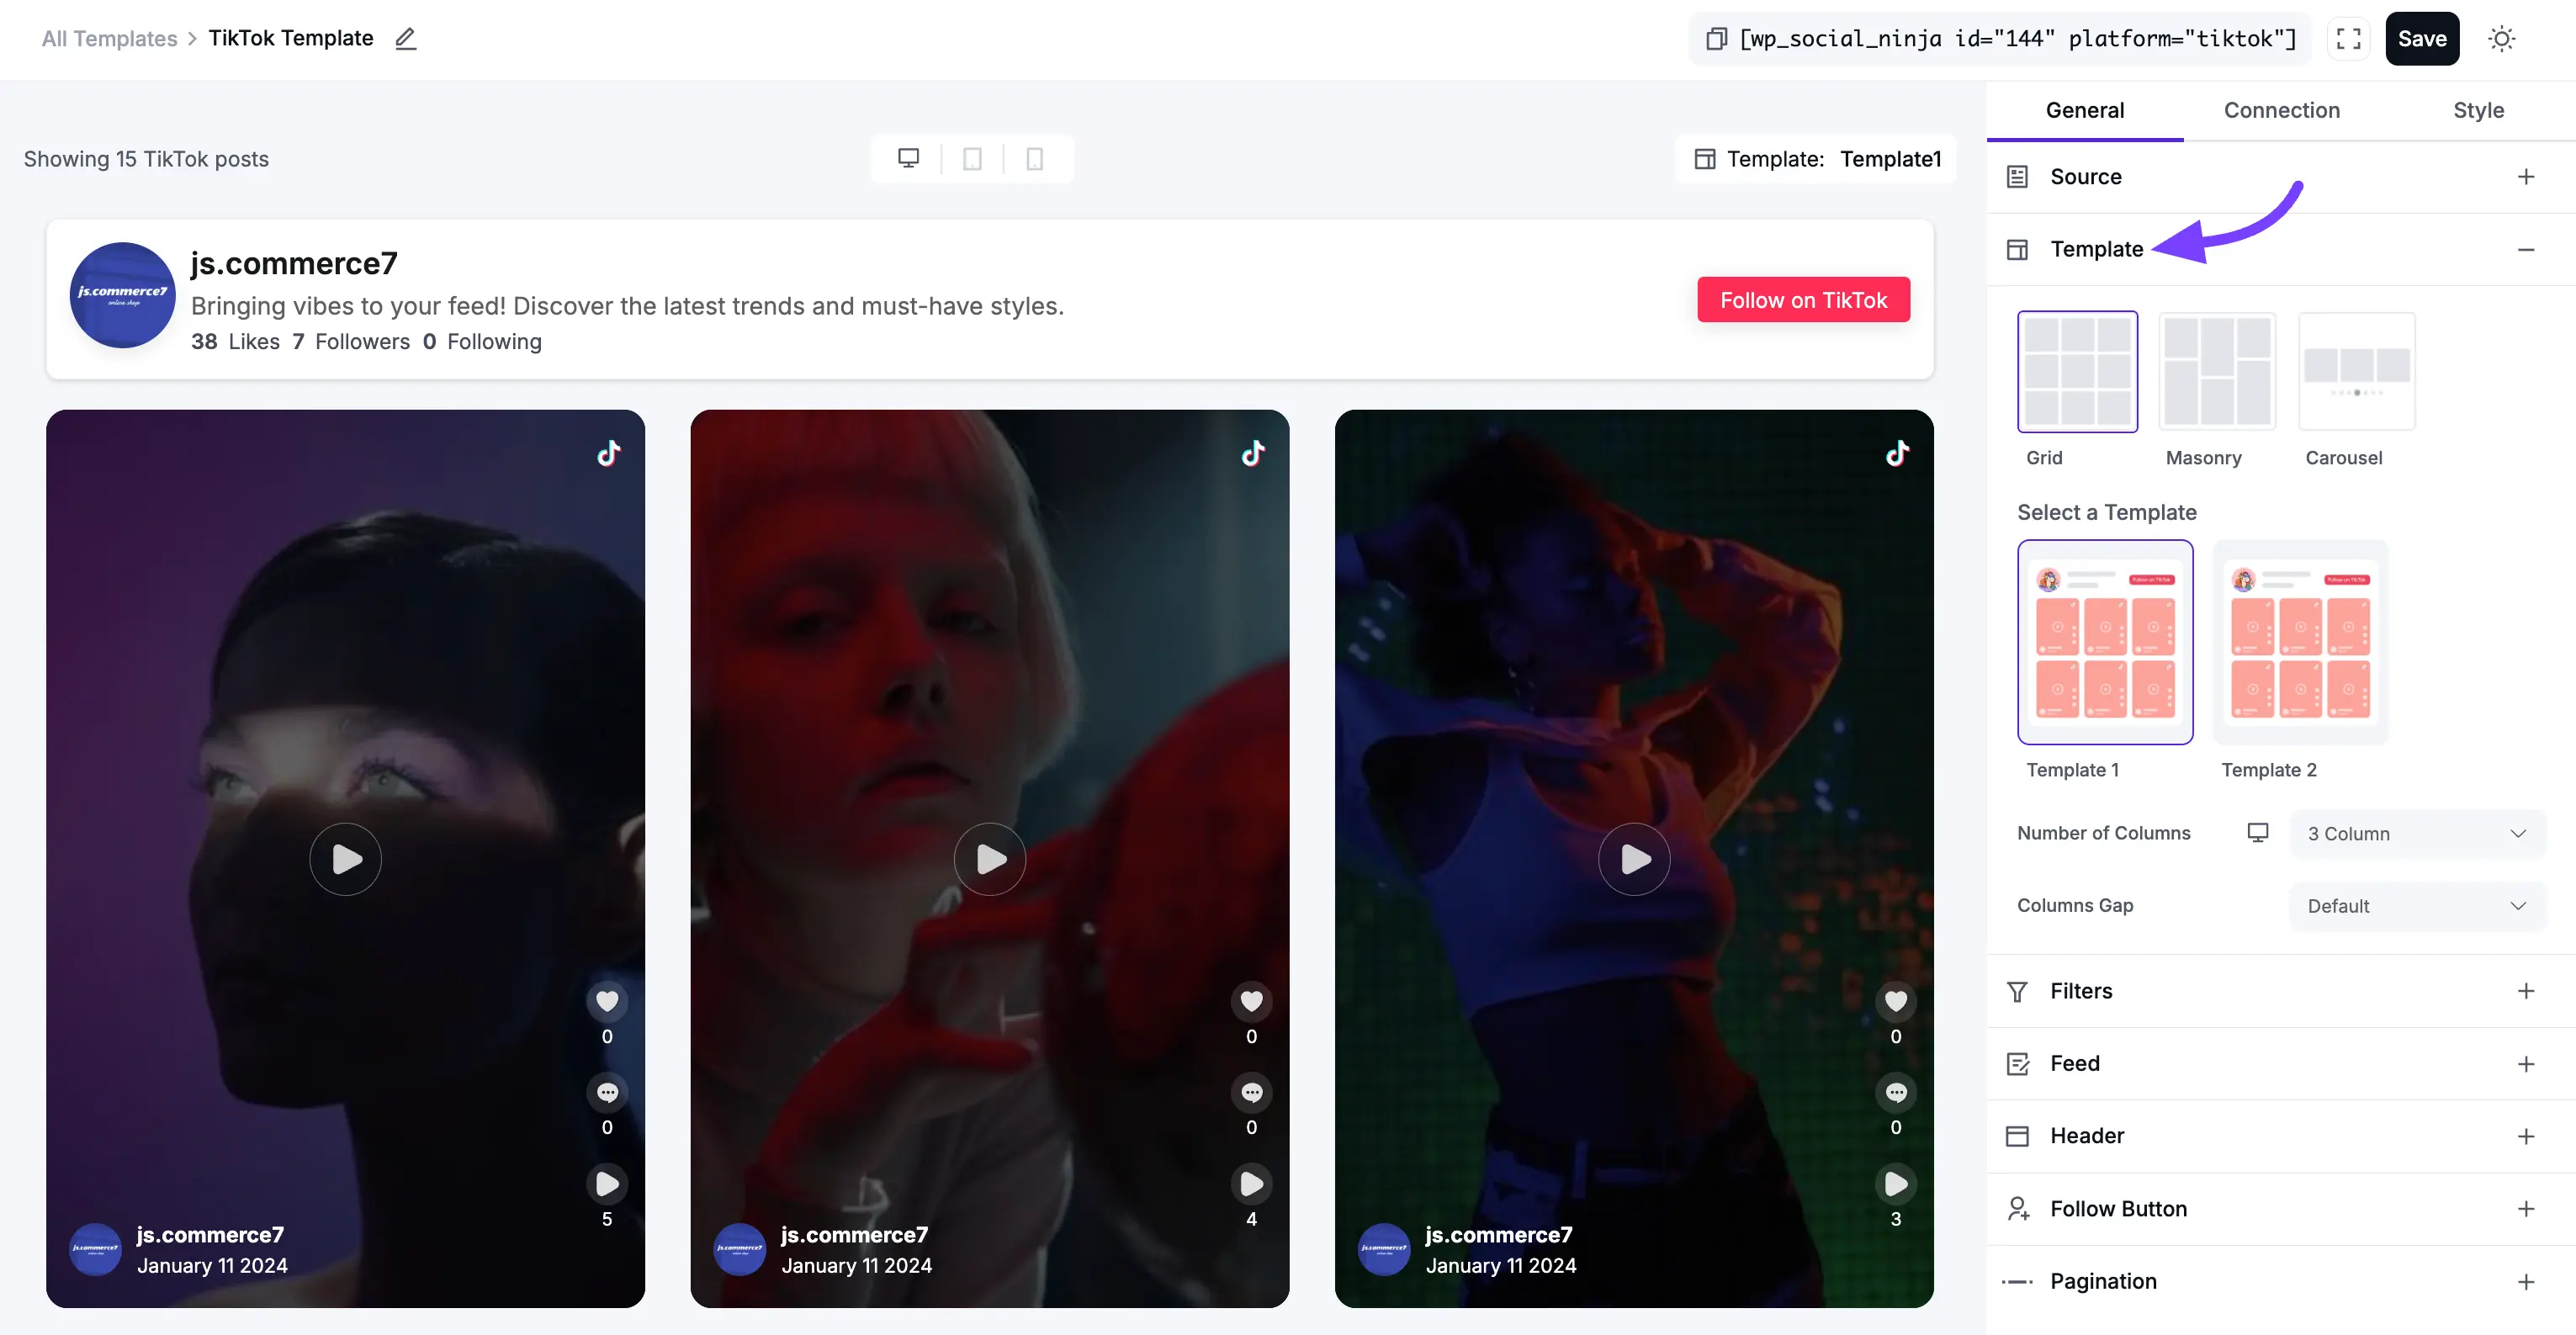Open fullscreen preview with the expand icon
This screenshot has width=2576, height=1335.
click(x=2348, y=39)
